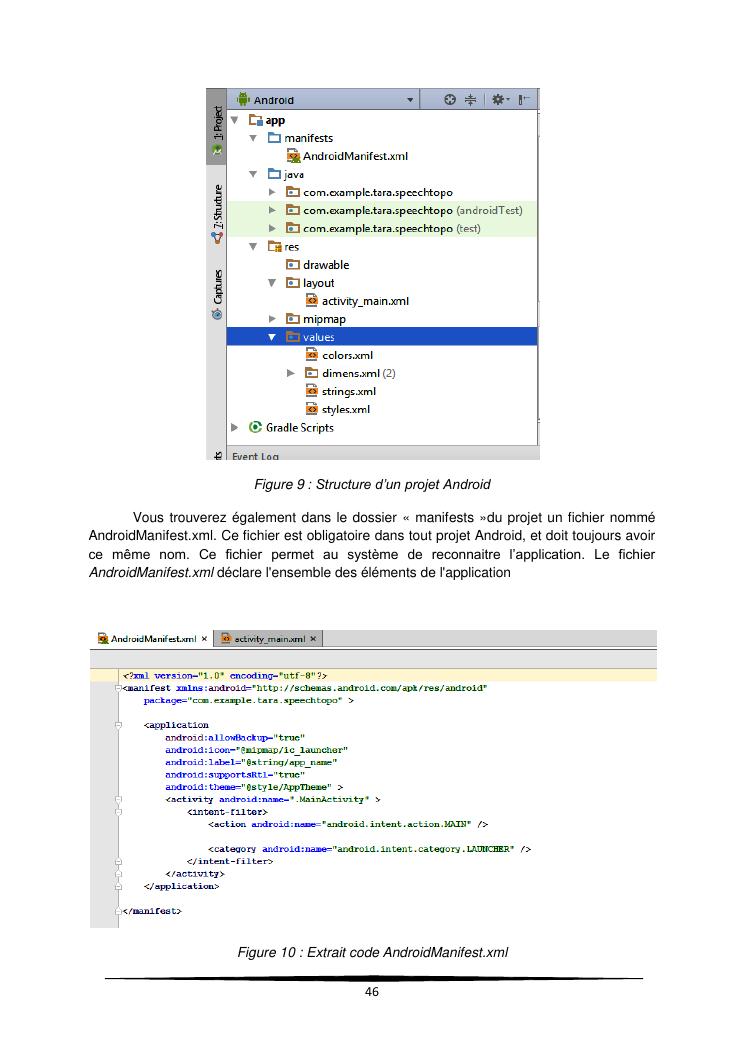Open strings.xml in the values folder
745x1053 pixels.
pyautogui.click(x=348, y=391)
